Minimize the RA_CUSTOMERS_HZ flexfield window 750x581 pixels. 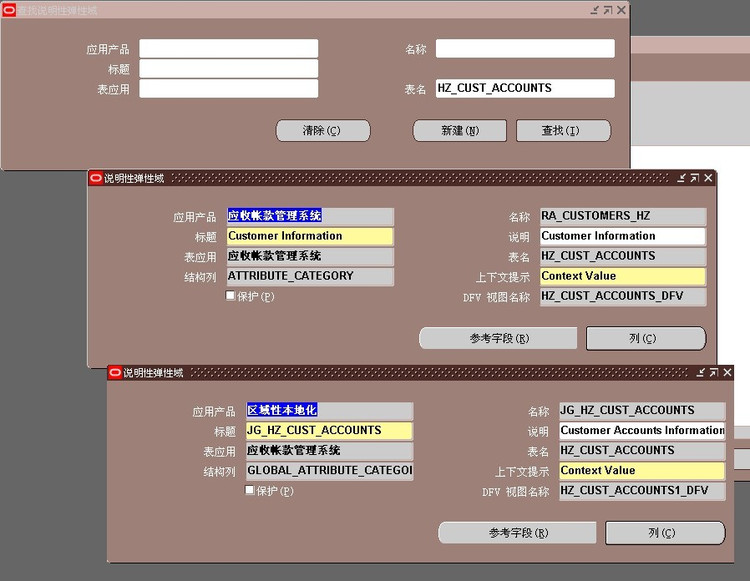pyautogui.click(x=682, y=178)
